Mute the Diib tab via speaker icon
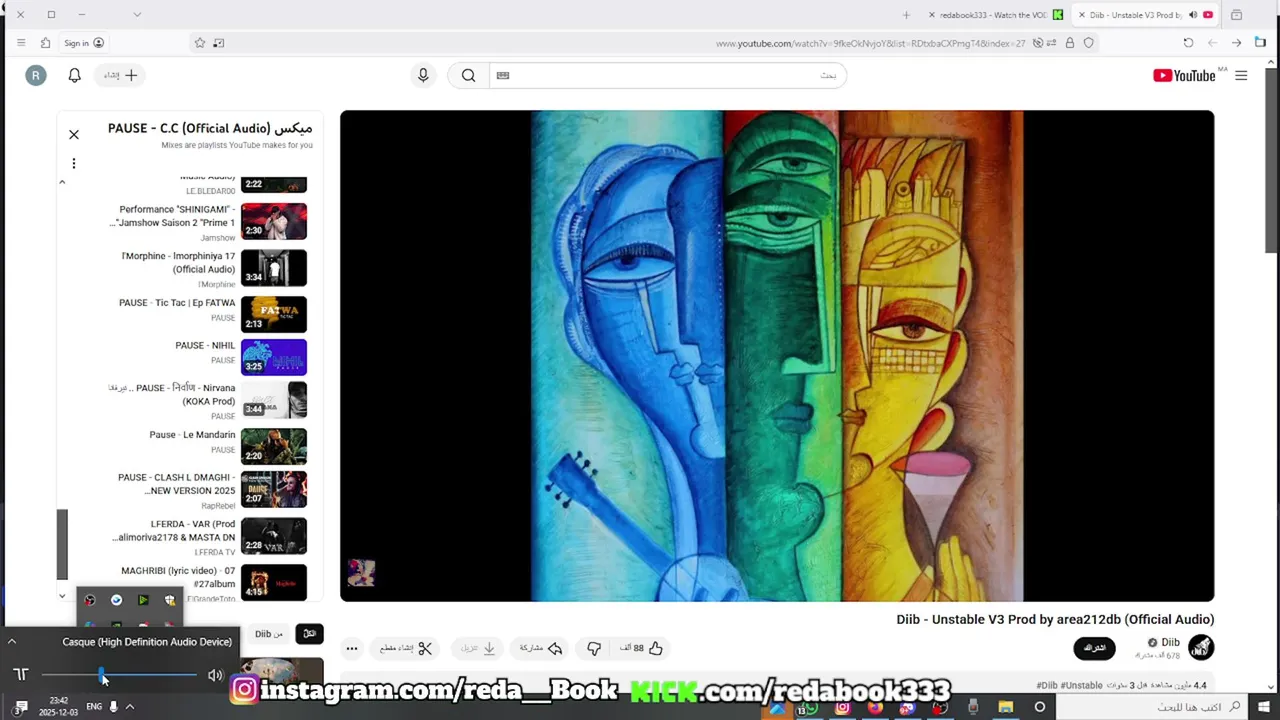This screenshot has width=1280, height=720. 1193,15
